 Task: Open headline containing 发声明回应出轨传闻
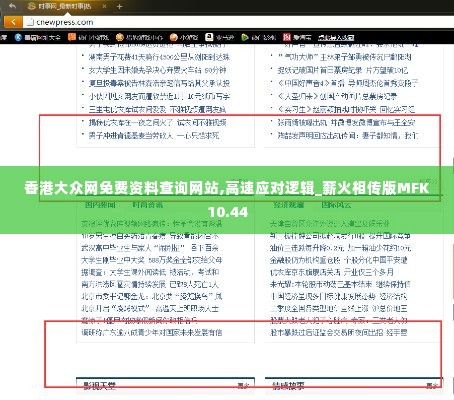pos(348,136)
